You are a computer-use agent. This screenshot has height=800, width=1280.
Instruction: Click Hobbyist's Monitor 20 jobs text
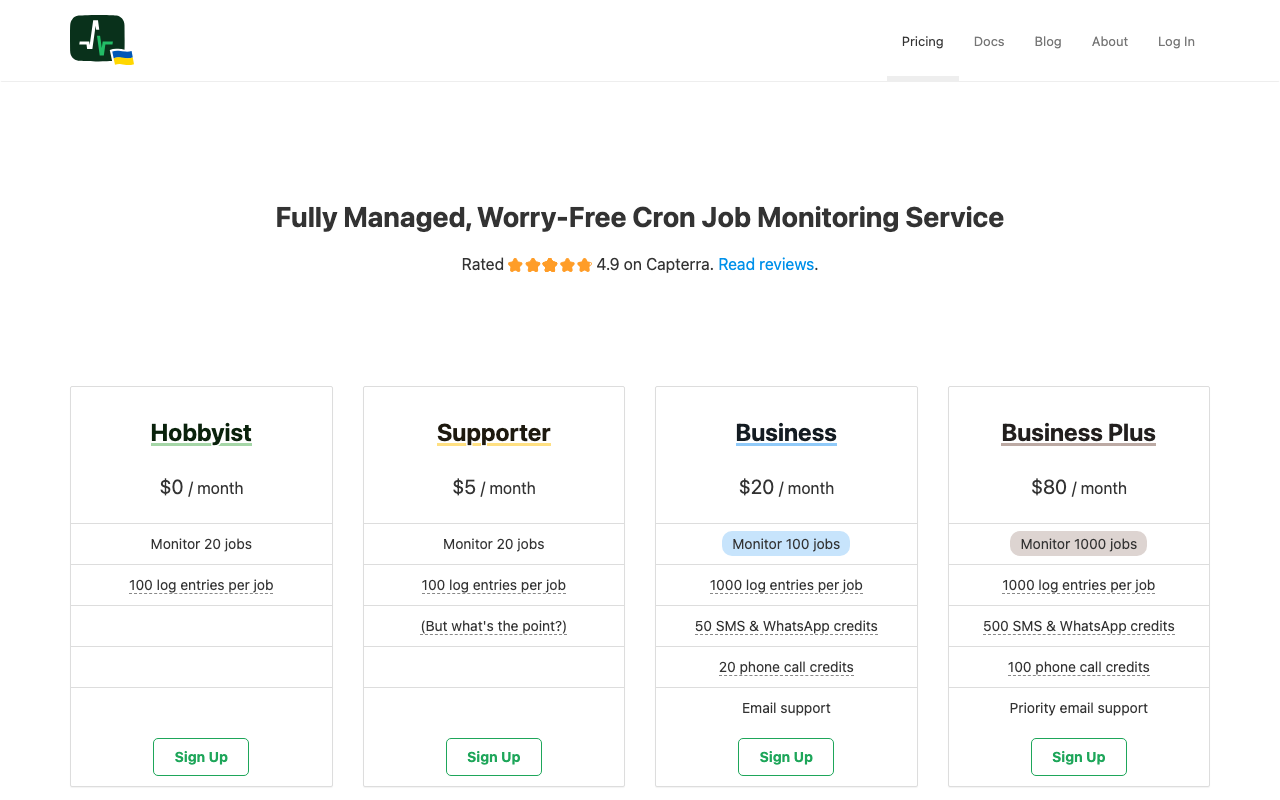[x=201, y=544]
